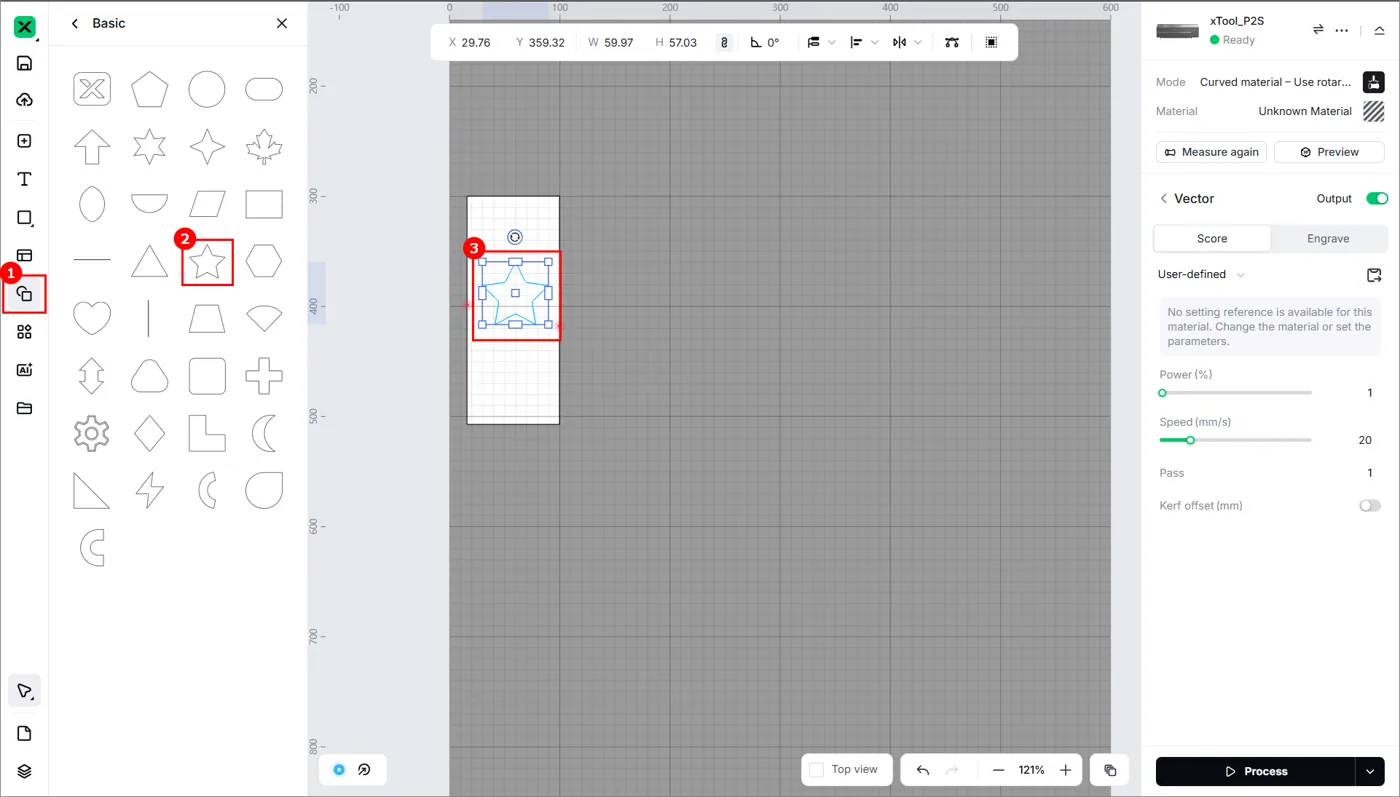Viewport: 1400px width, 797px height.
Task: Open the Mode curved material selector
Action: (1373, 82)
